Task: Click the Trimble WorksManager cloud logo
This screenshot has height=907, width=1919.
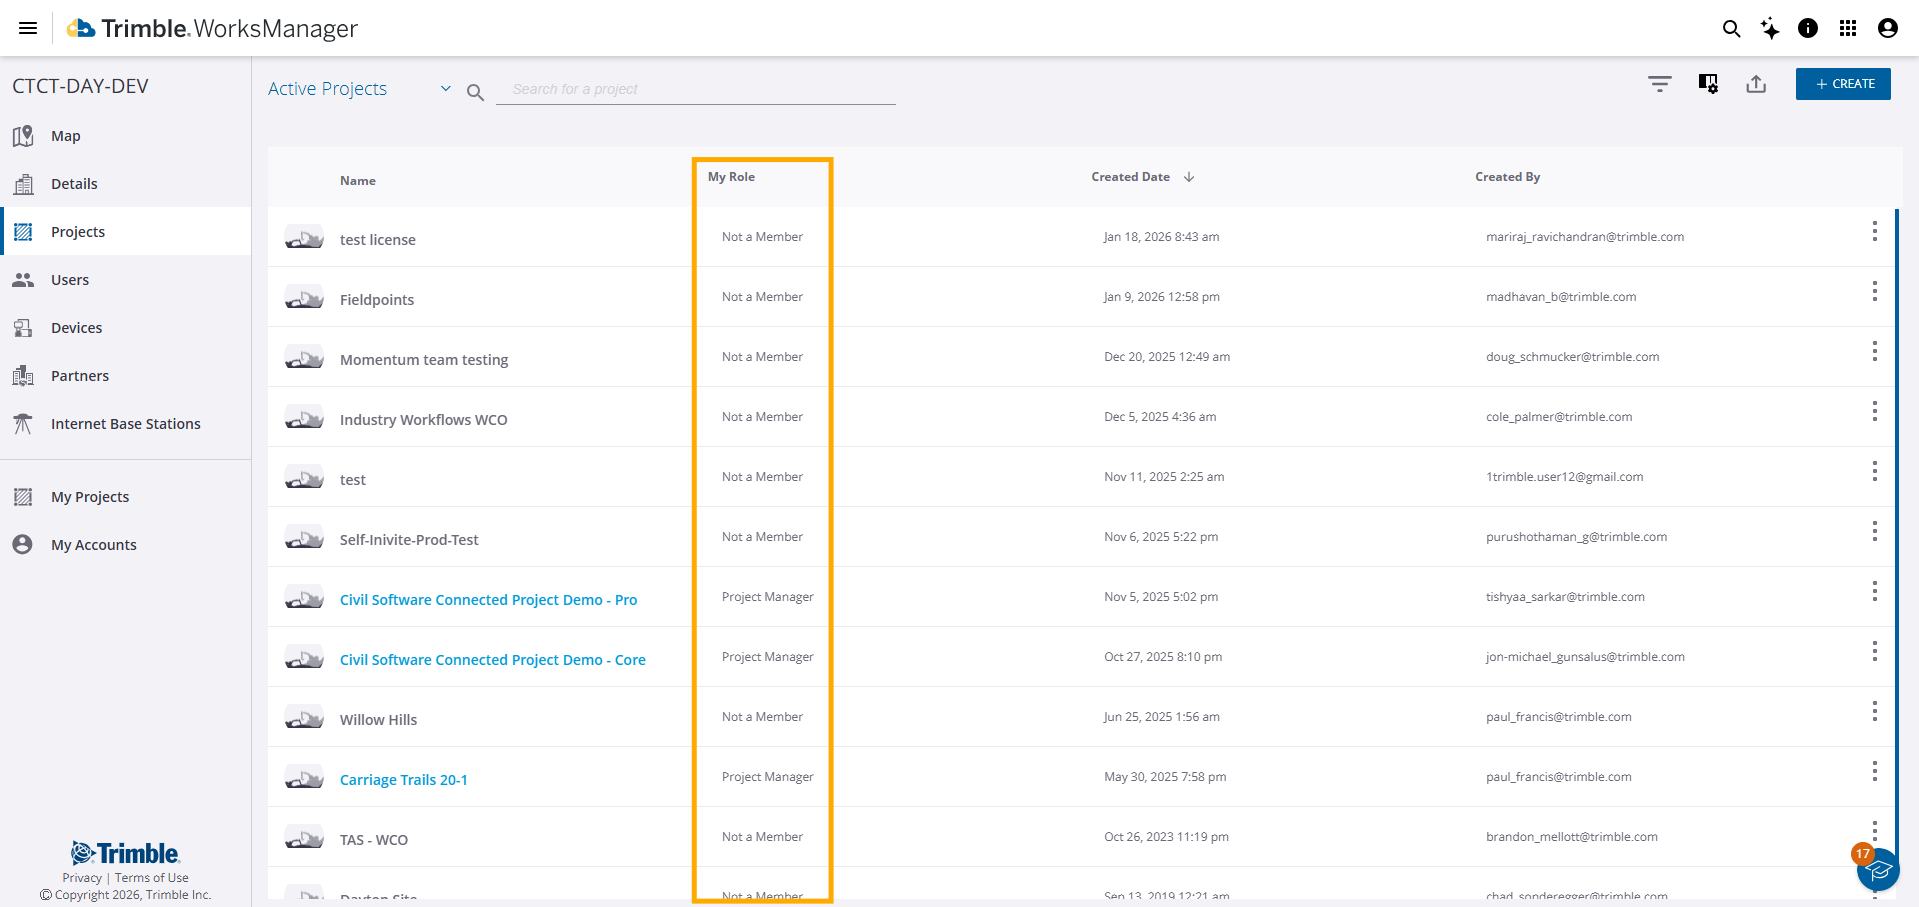Action: click(81, 28)
